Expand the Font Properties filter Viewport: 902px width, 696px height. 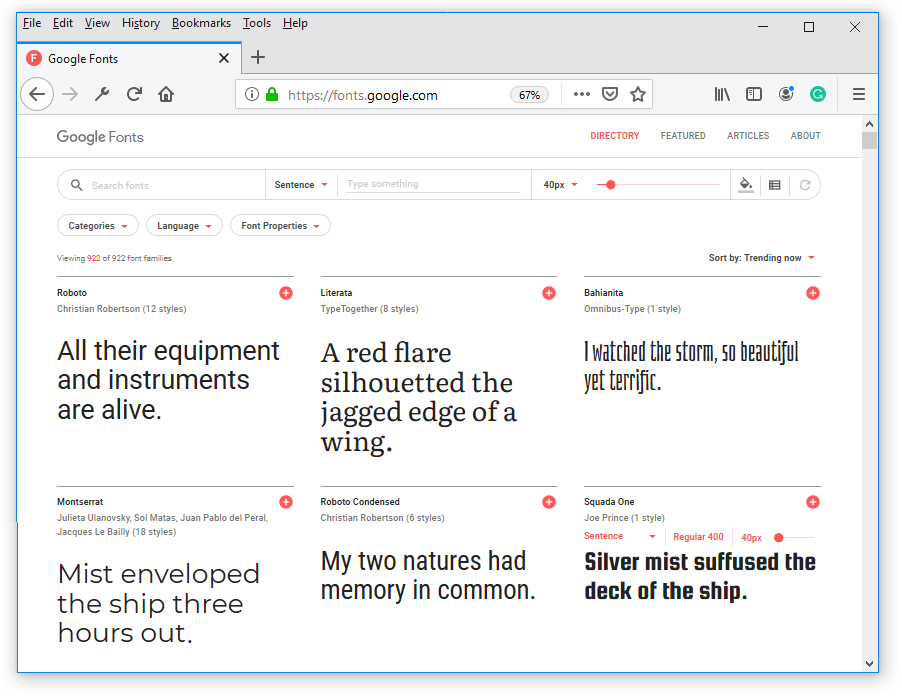pyautogui.click(x=280, y=226)
